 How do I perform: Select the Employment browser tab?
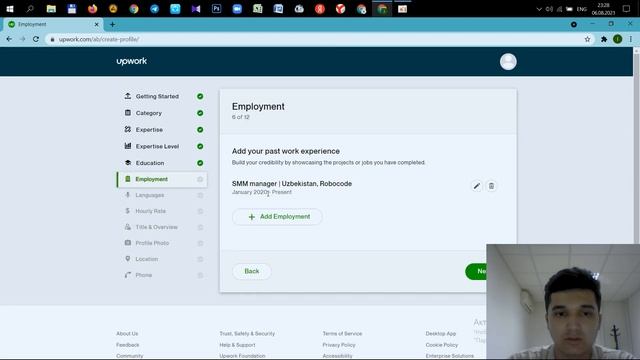coord(53,24)
